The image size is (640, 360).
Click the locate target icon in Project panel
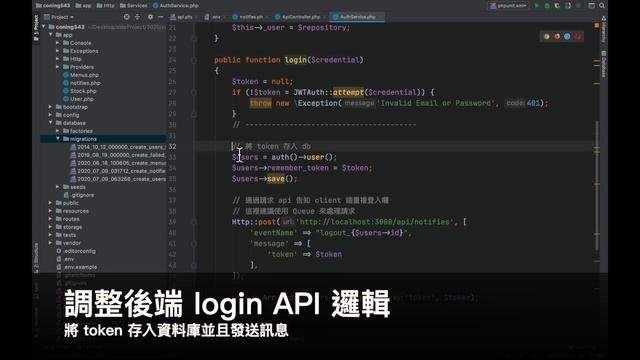pos(127,17)
